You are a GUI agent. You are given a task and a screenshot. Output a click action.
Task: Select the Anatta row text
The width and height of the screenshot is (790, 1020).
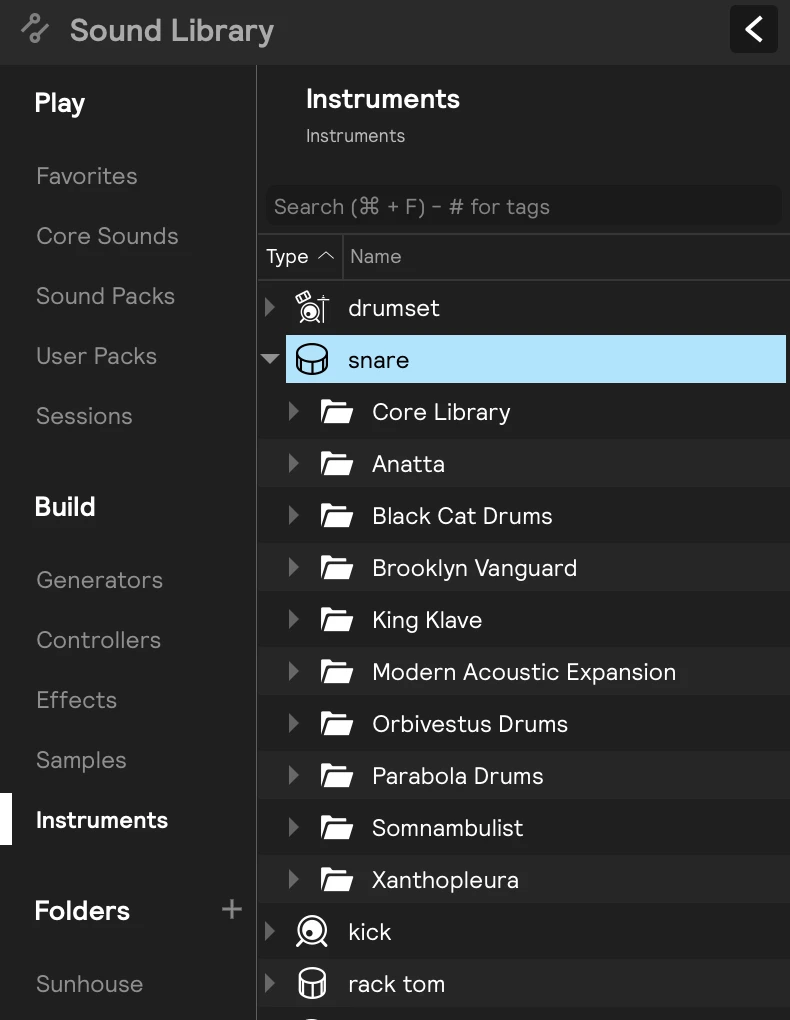click(x=408, y=464)
